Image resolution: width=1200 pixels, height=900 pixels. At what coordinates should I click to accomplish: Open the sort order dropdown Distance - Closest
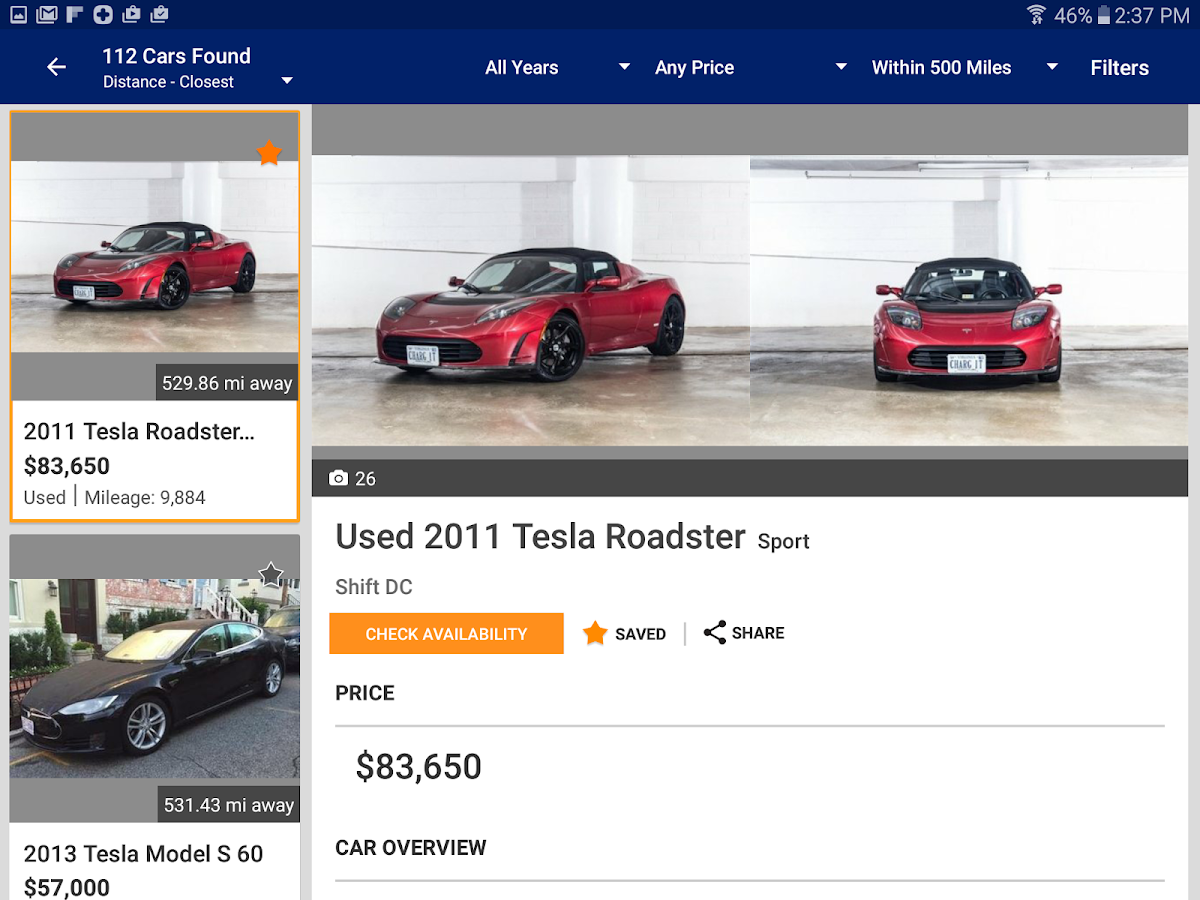point(198,82)
